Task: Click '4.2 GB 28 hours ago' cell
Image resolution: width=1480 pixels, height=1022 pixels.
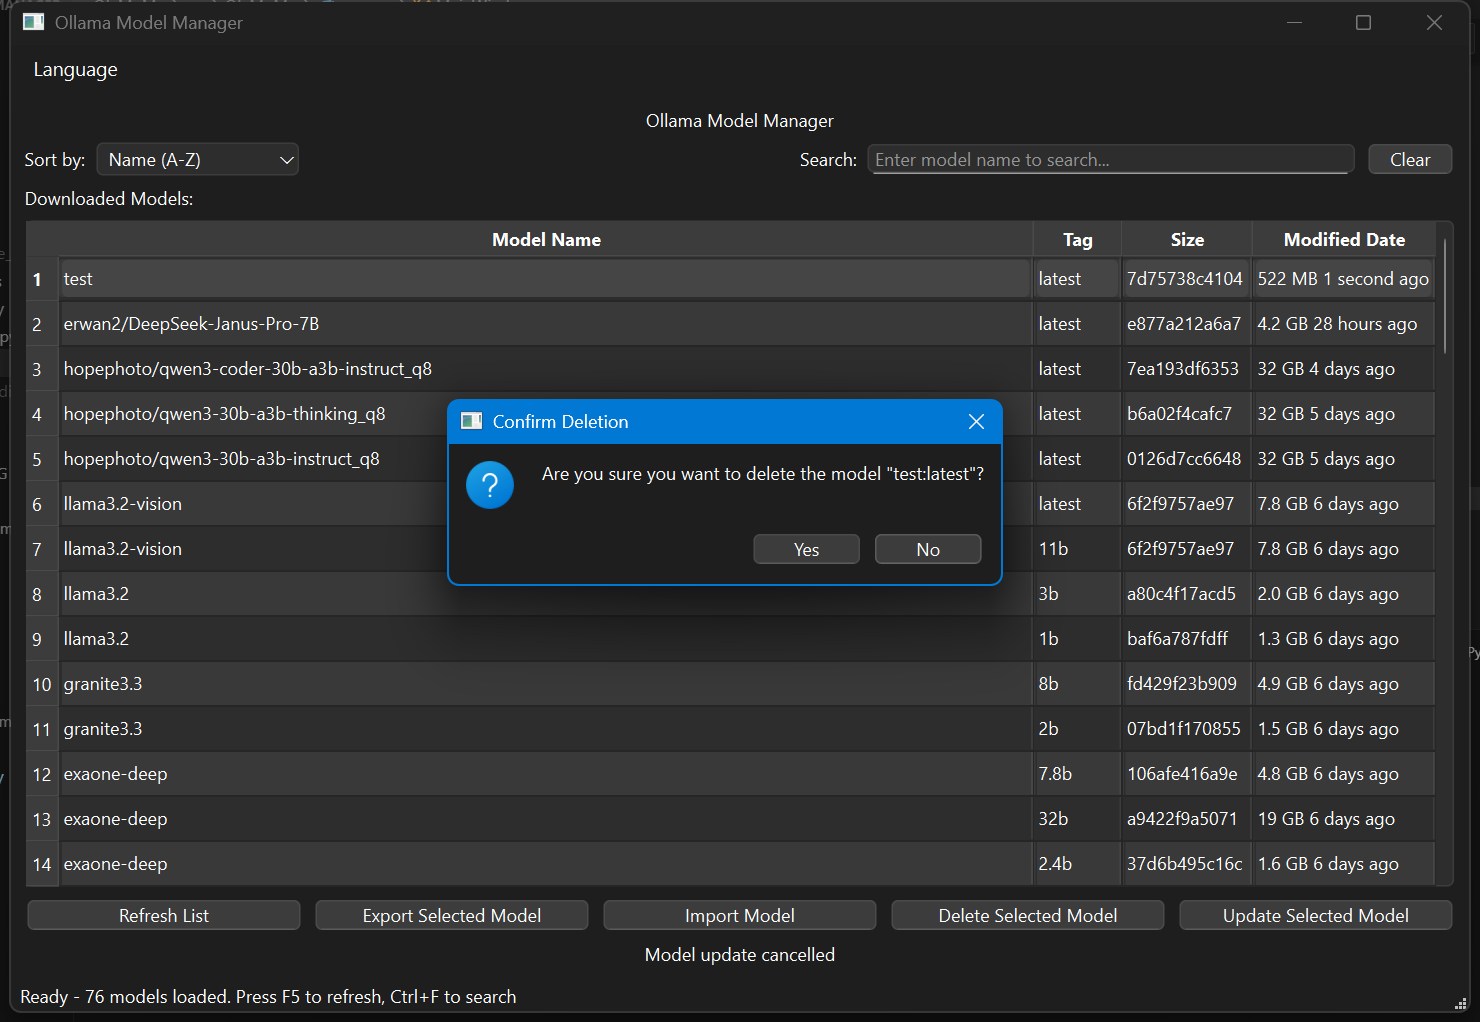Action: [x=1344, y=324]
